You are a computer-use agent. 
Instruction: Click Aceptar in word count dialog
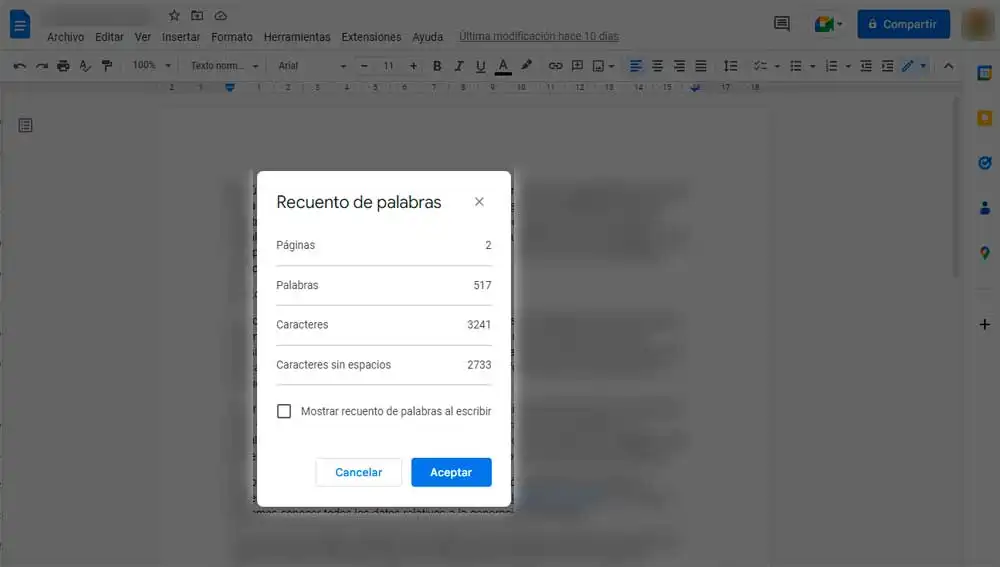(x=451, y=473)
